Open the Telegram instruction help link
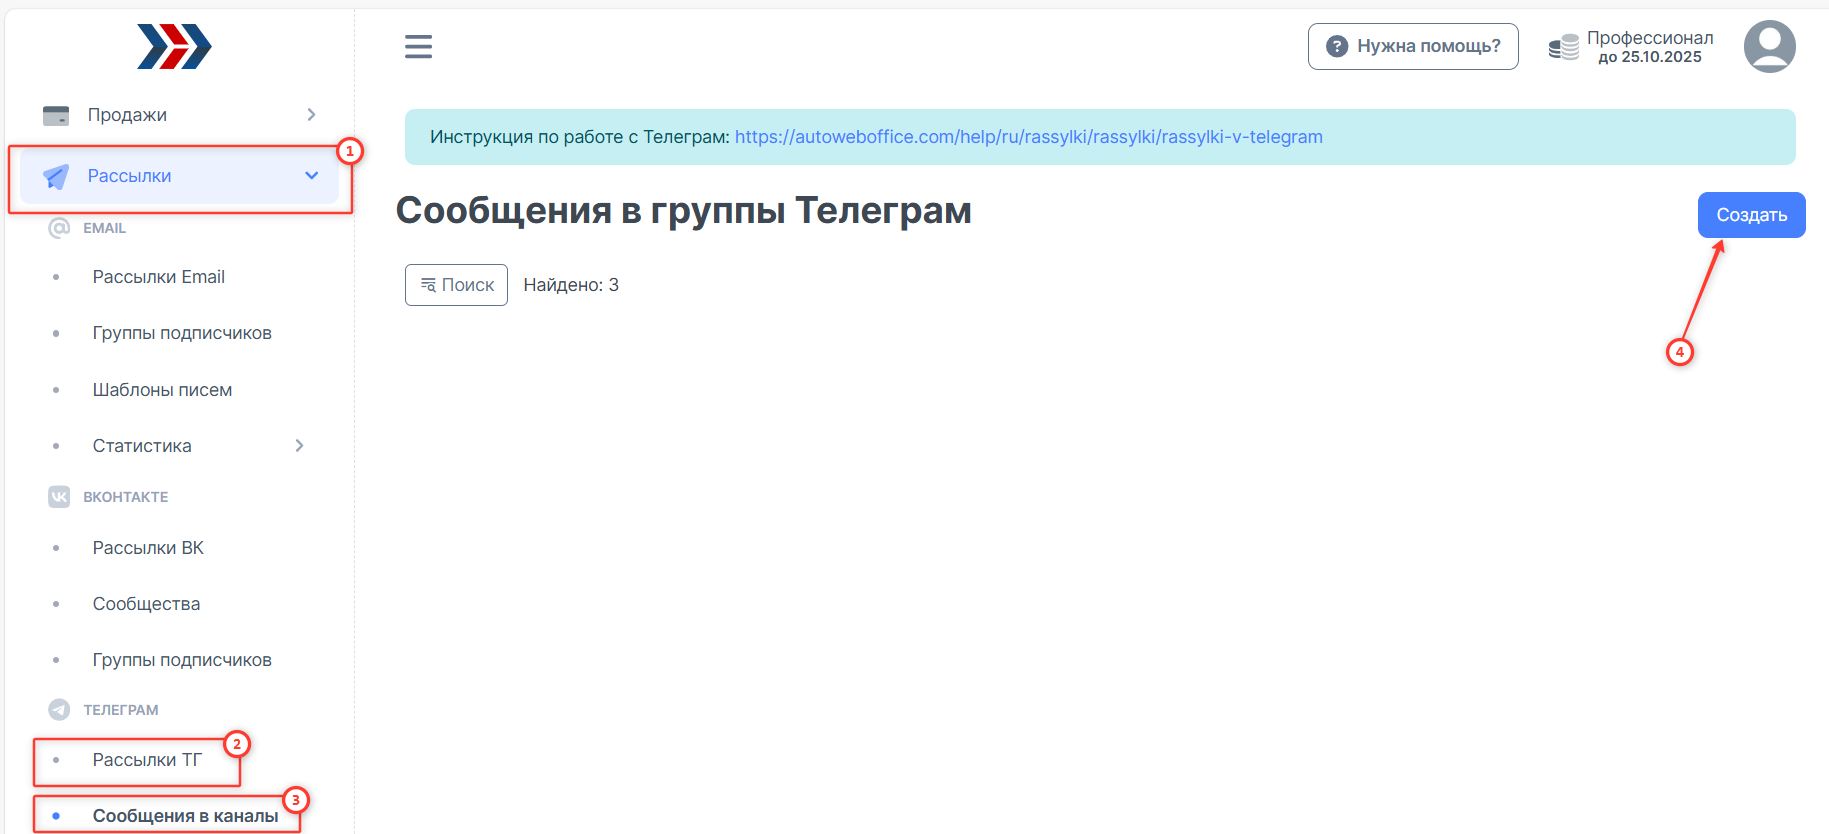The width and height of the screenshot is (1829, 834). pyautogui.click(x=1028, y=137)
